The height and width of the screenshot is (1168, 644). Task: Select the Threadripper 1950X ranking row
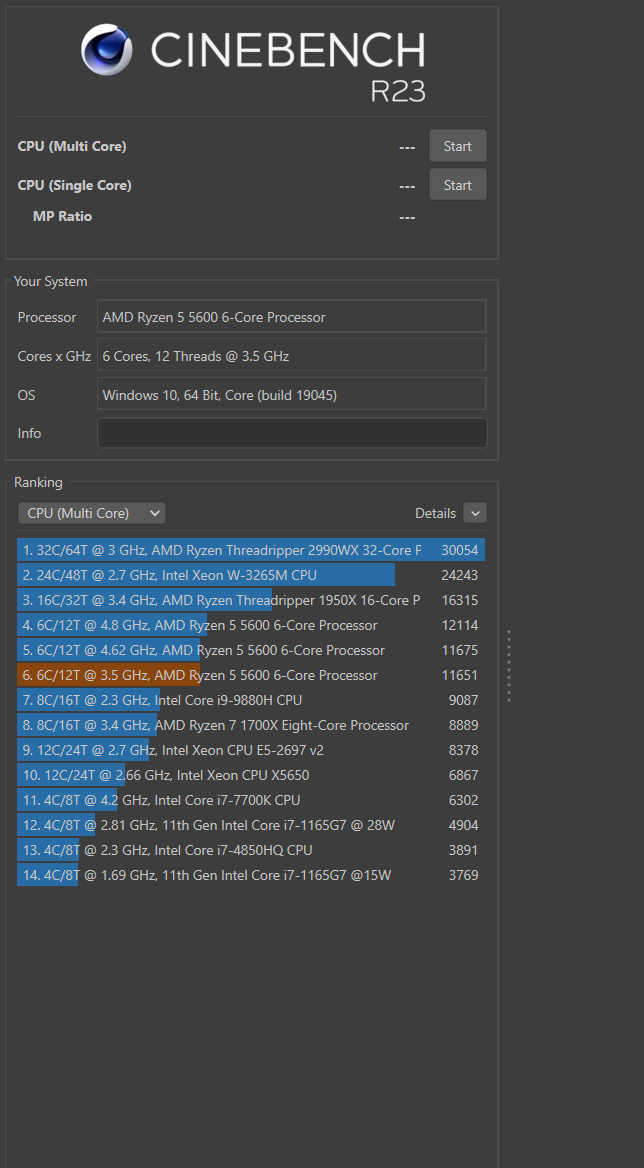pos(251,600)
